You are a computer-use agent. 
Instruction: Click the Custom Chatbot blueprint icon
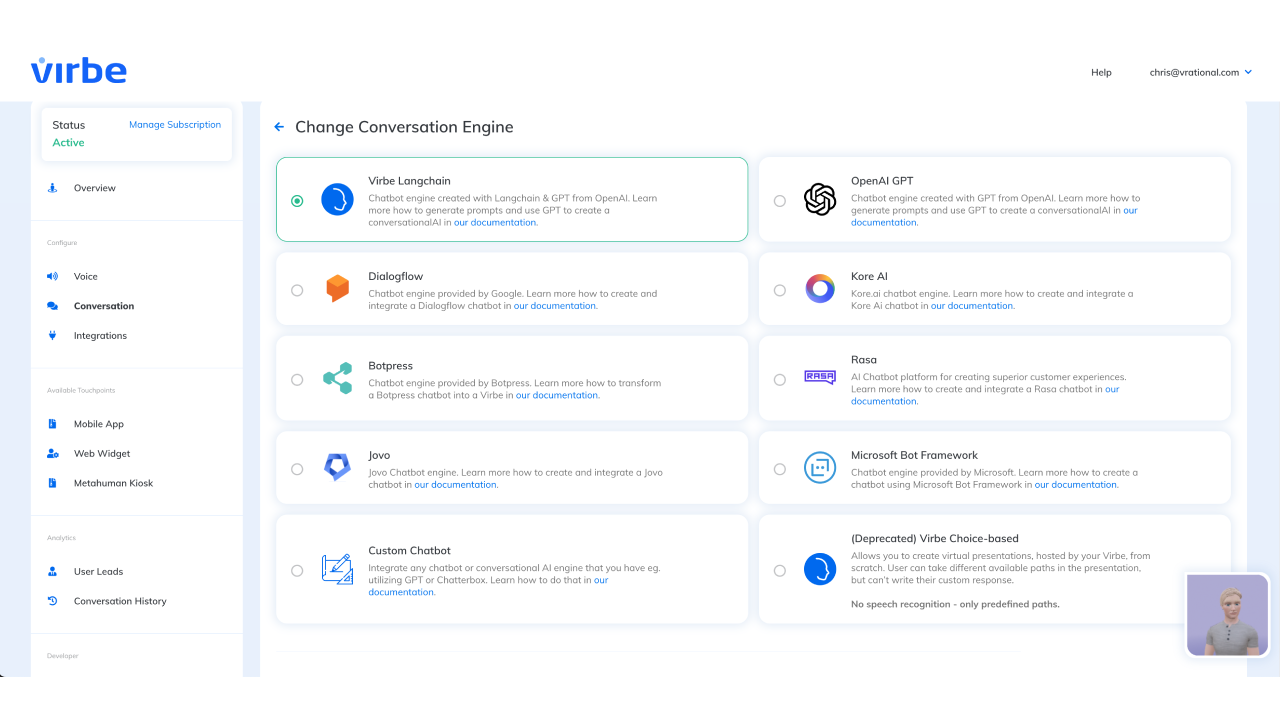(x=337, y=569)
